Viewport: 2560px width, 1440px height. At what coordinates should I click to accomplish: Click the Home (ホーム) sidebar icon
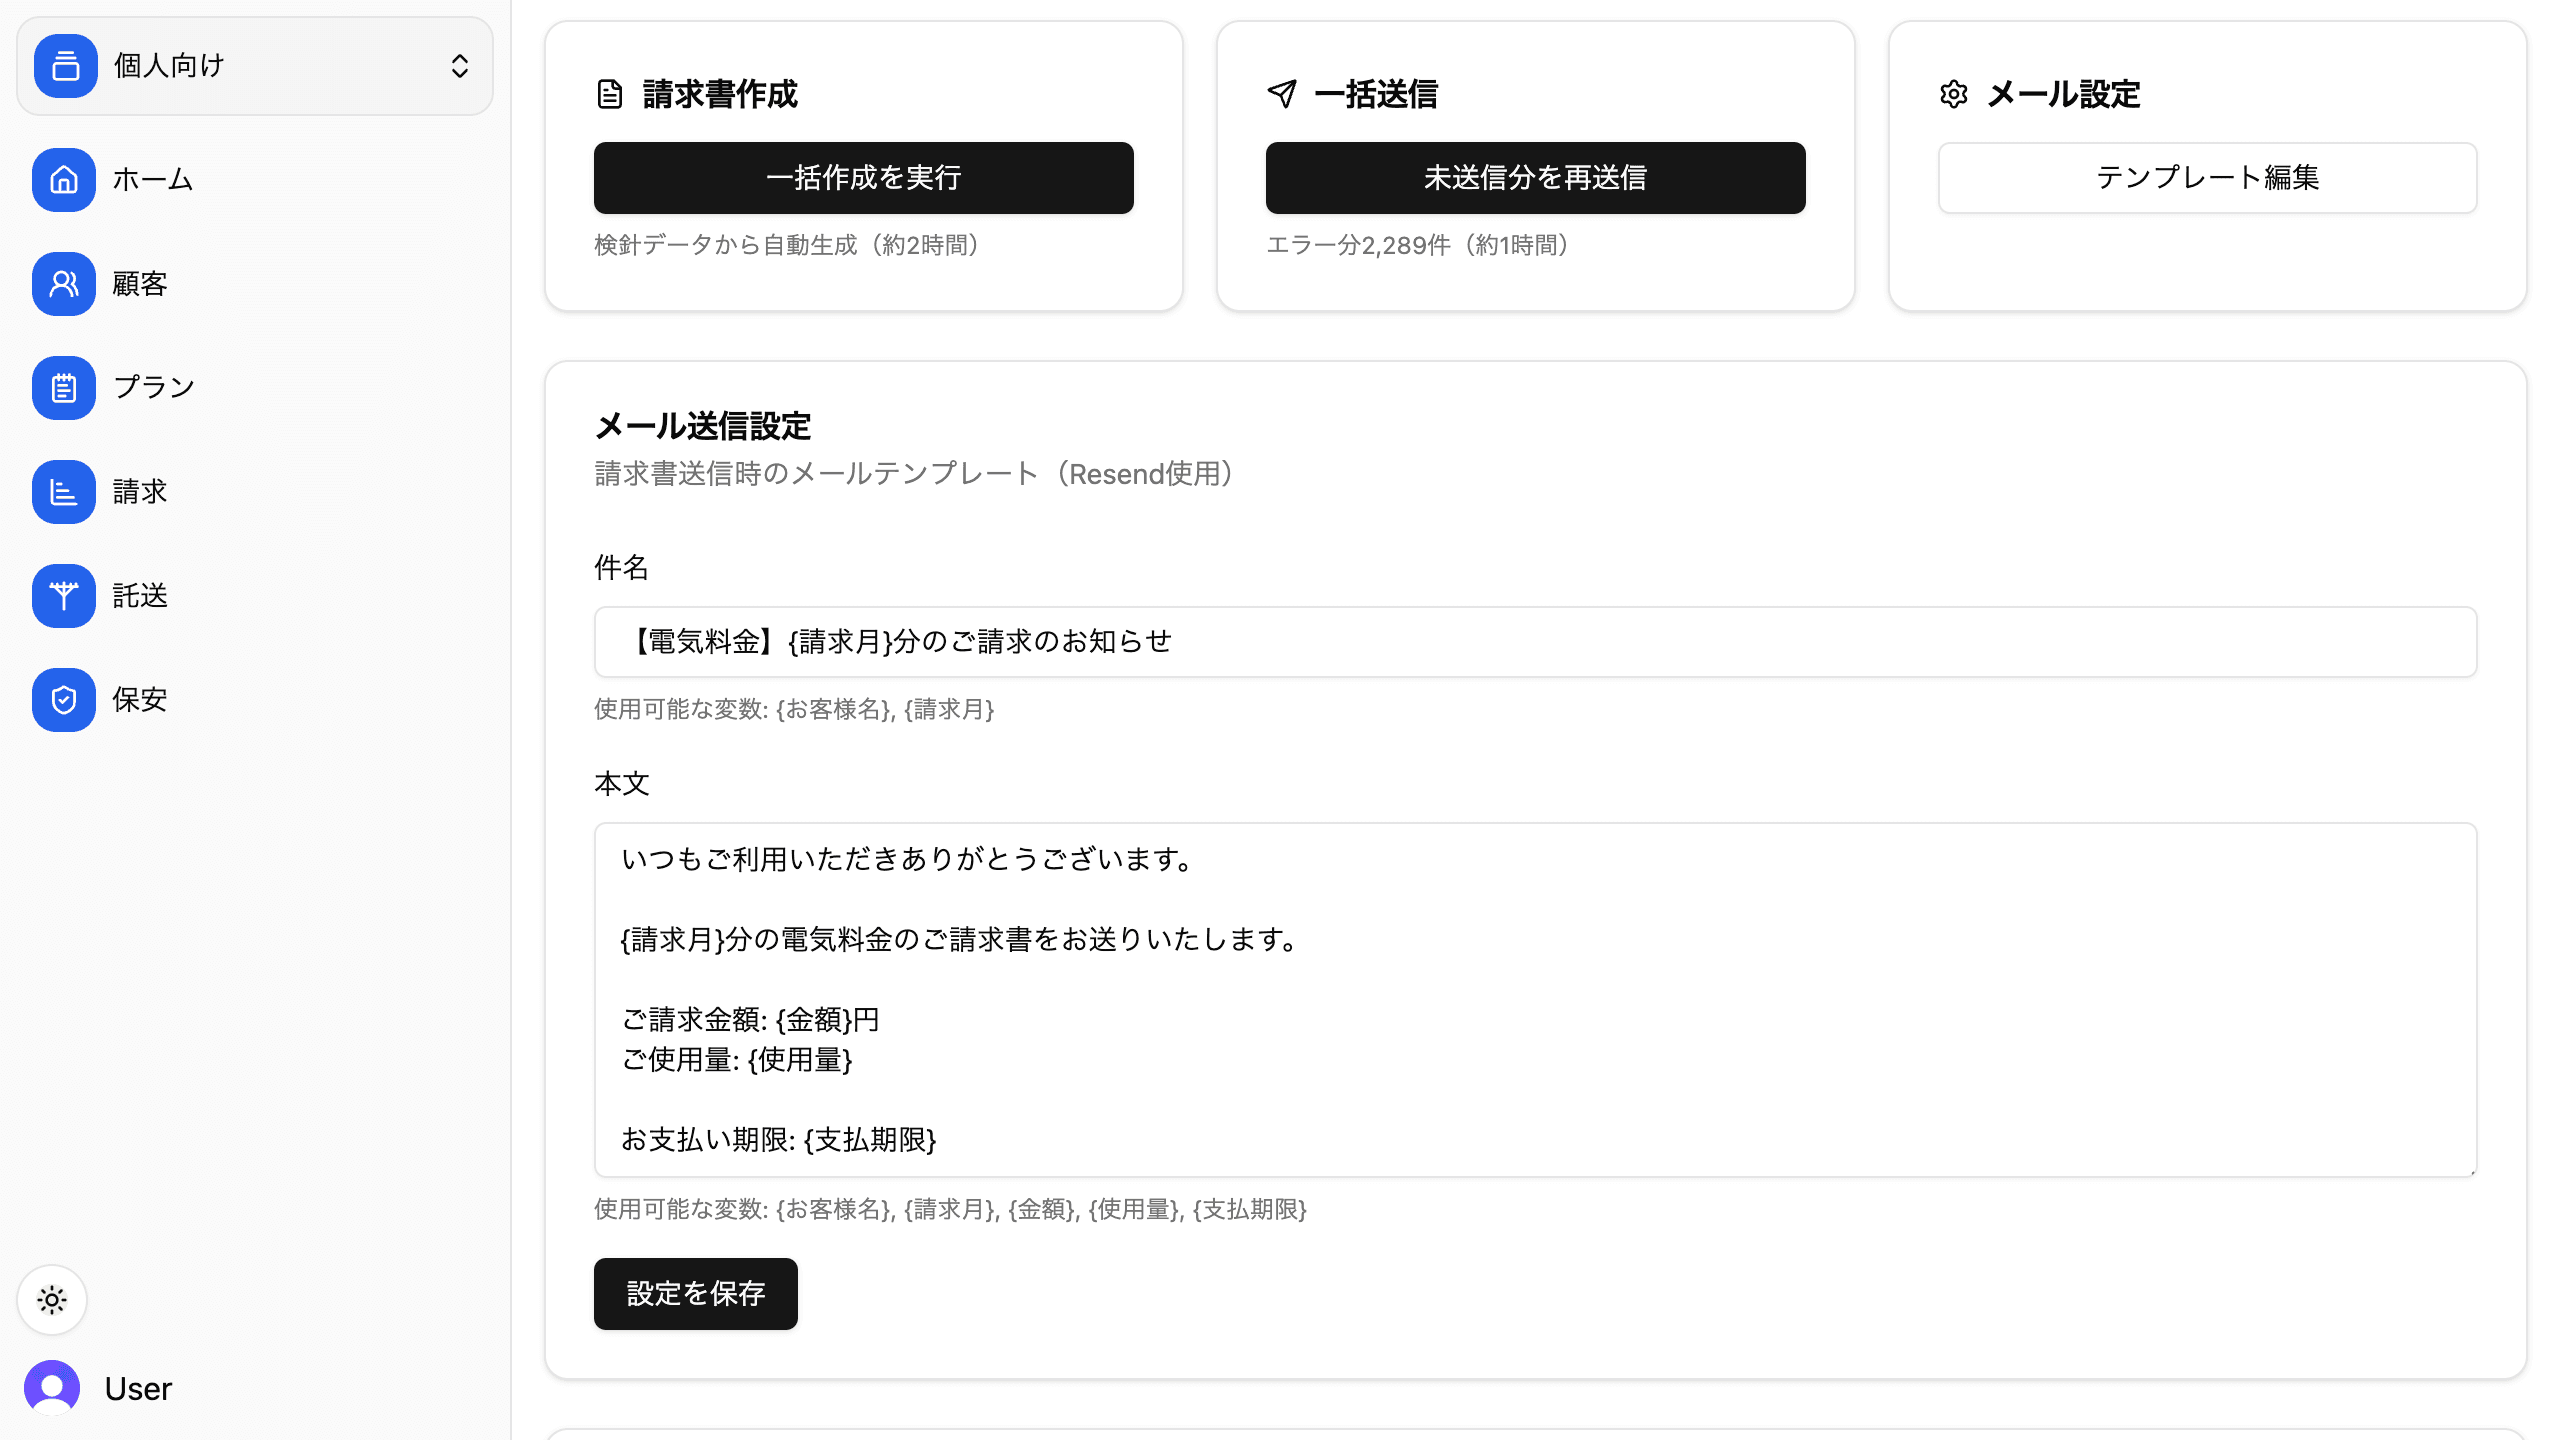[x=64, y=180]
